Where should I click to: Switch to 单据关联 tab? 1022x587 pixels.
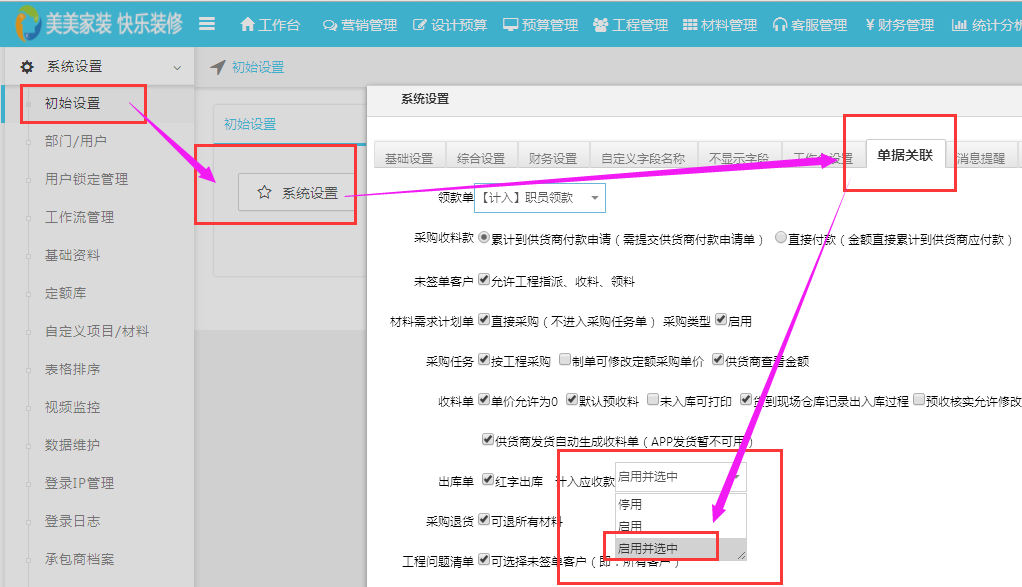coord(904,155)
